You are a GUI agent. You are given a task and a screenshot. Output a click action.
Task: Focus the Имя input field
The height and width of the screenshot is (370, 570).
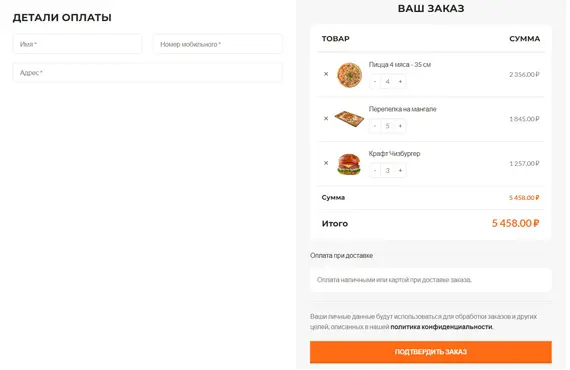click(x=77, y=44)
